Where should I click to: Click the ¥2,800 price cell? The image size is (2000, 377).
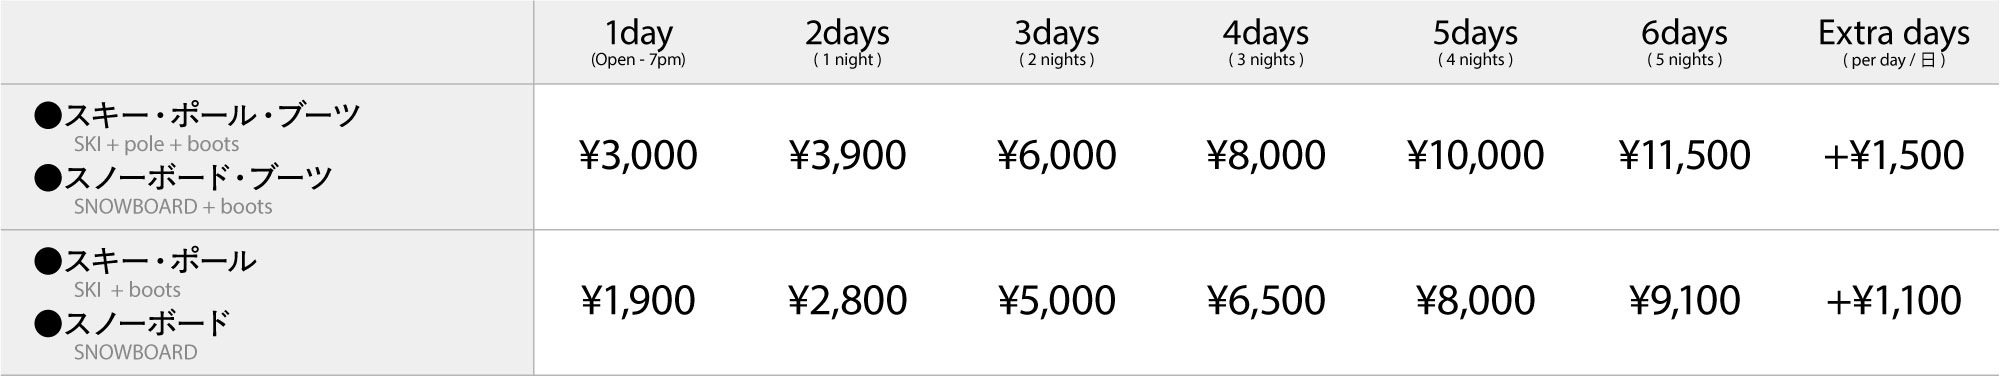click(x=847, y=300)
